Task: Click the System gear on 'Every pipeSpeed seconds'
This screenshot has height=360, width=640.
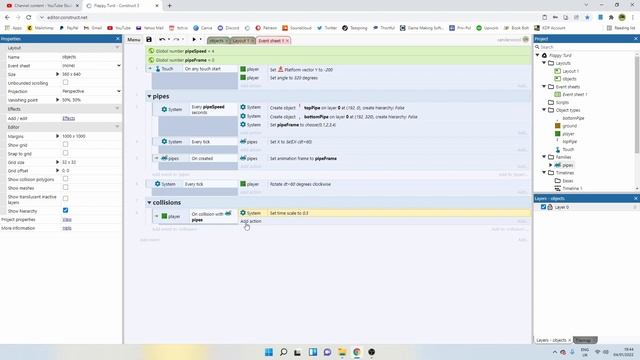Action: pos(164,109)
